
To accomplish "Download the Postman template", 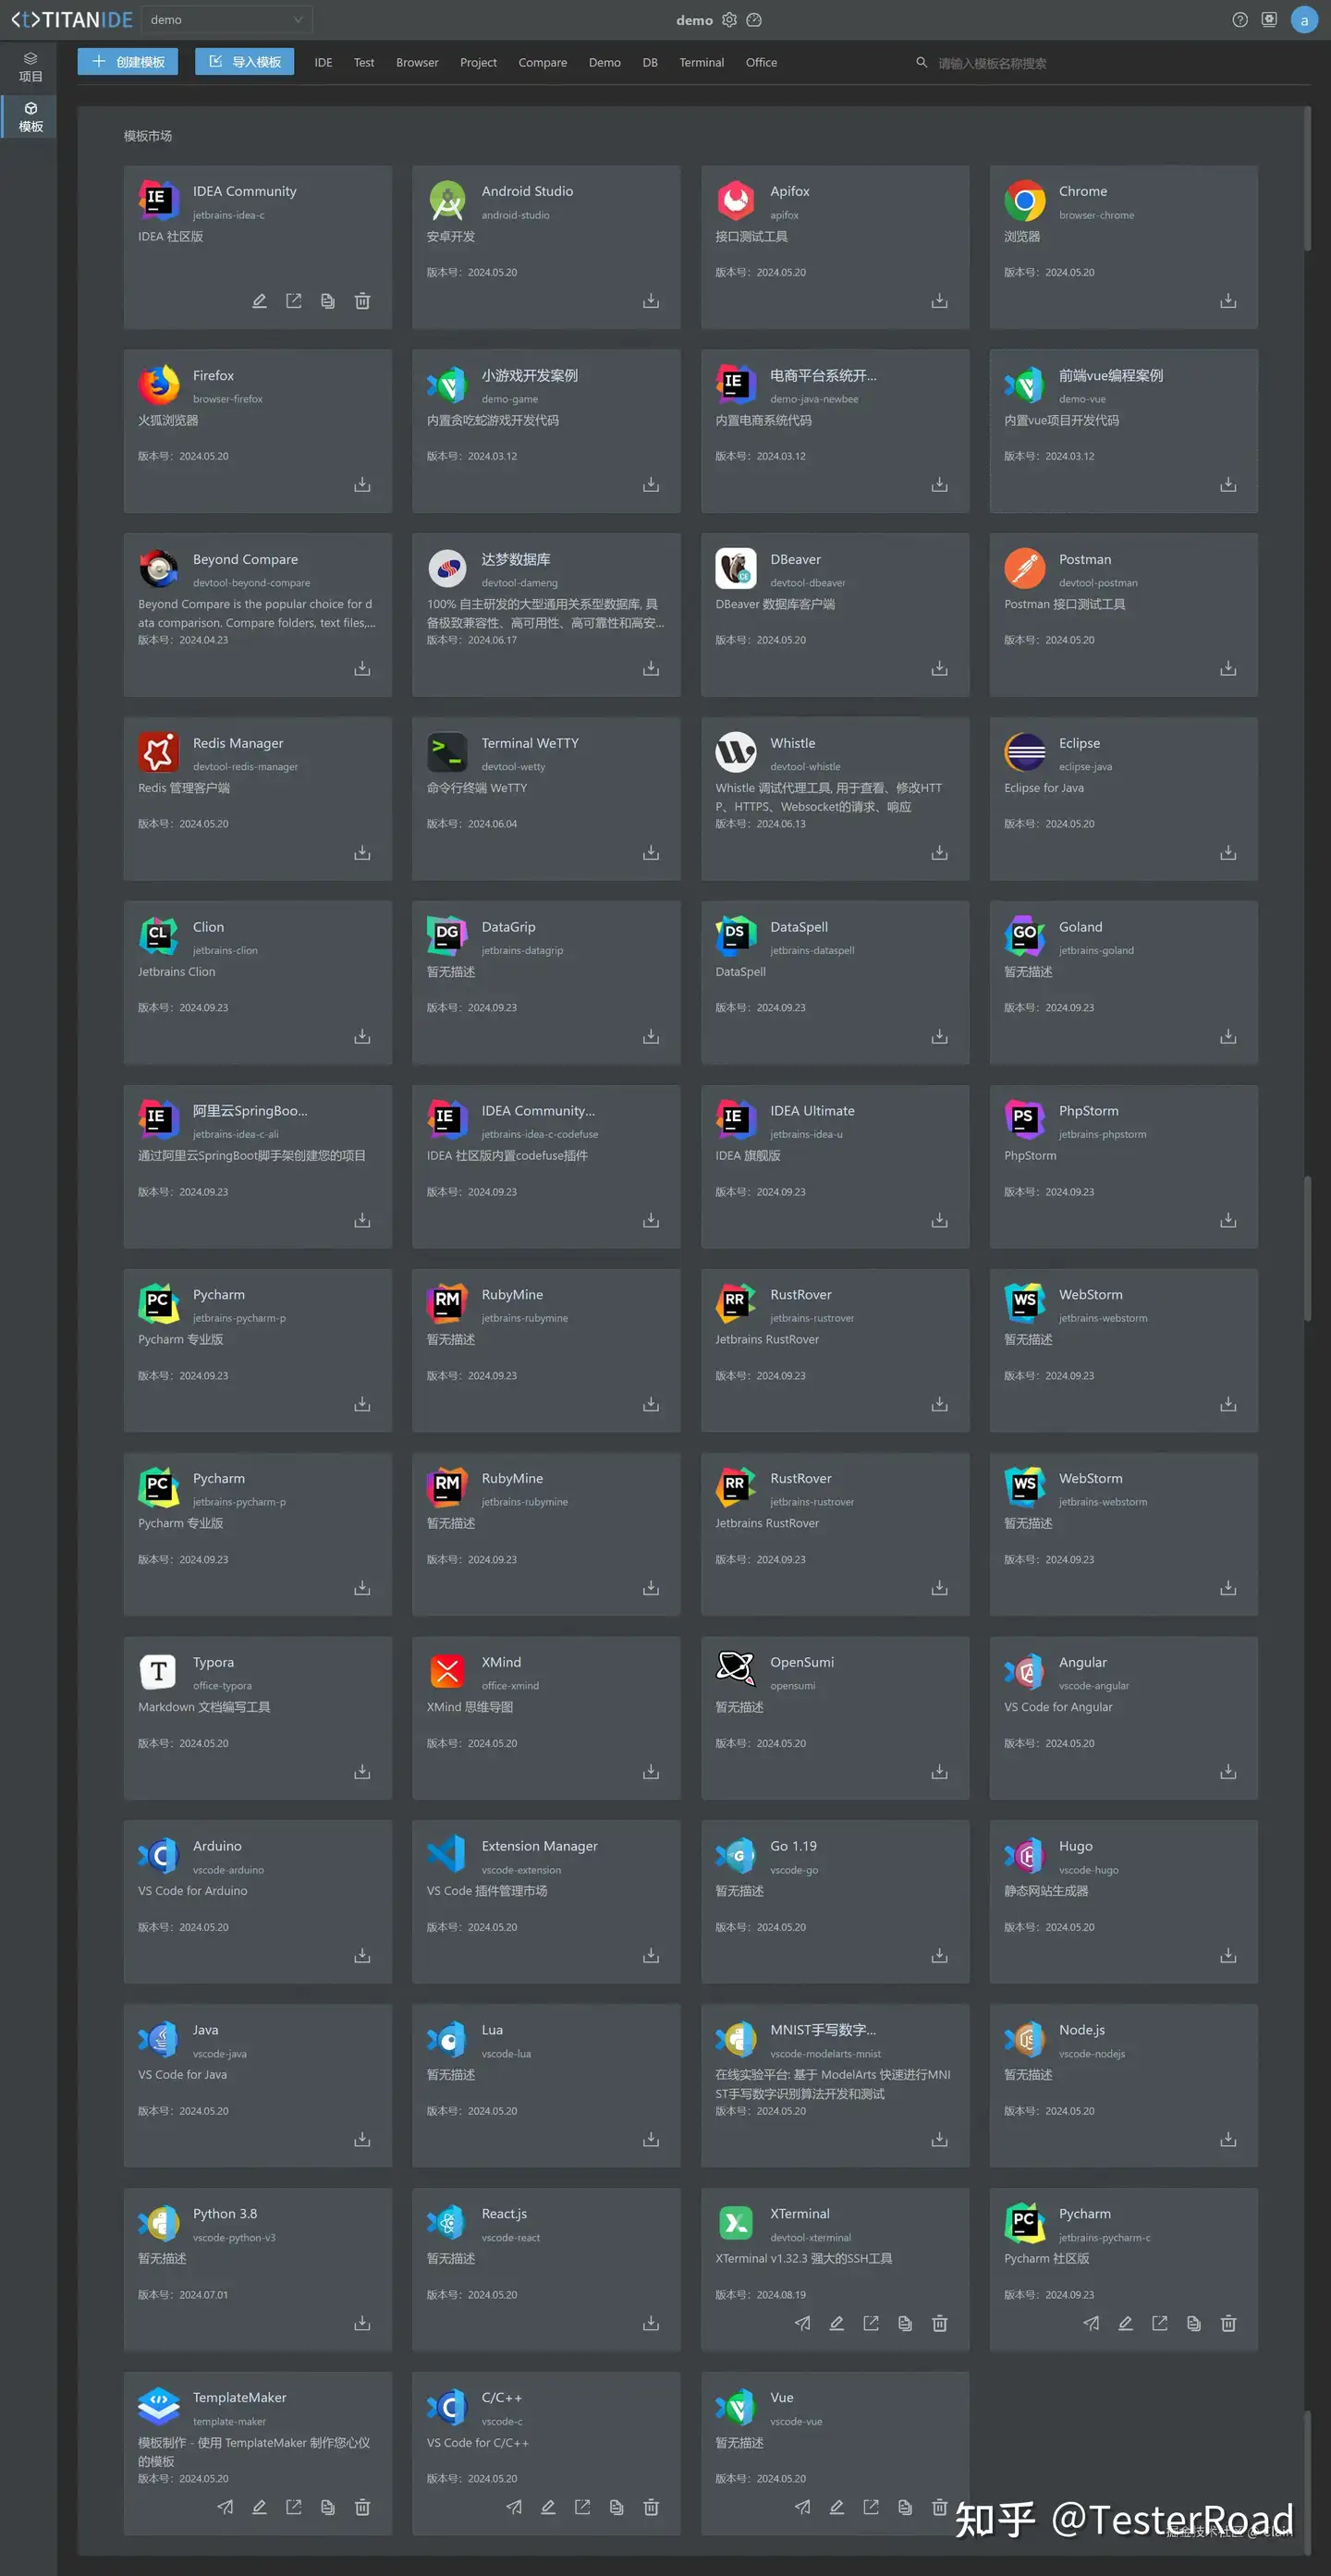I will tap(1228, 668).
